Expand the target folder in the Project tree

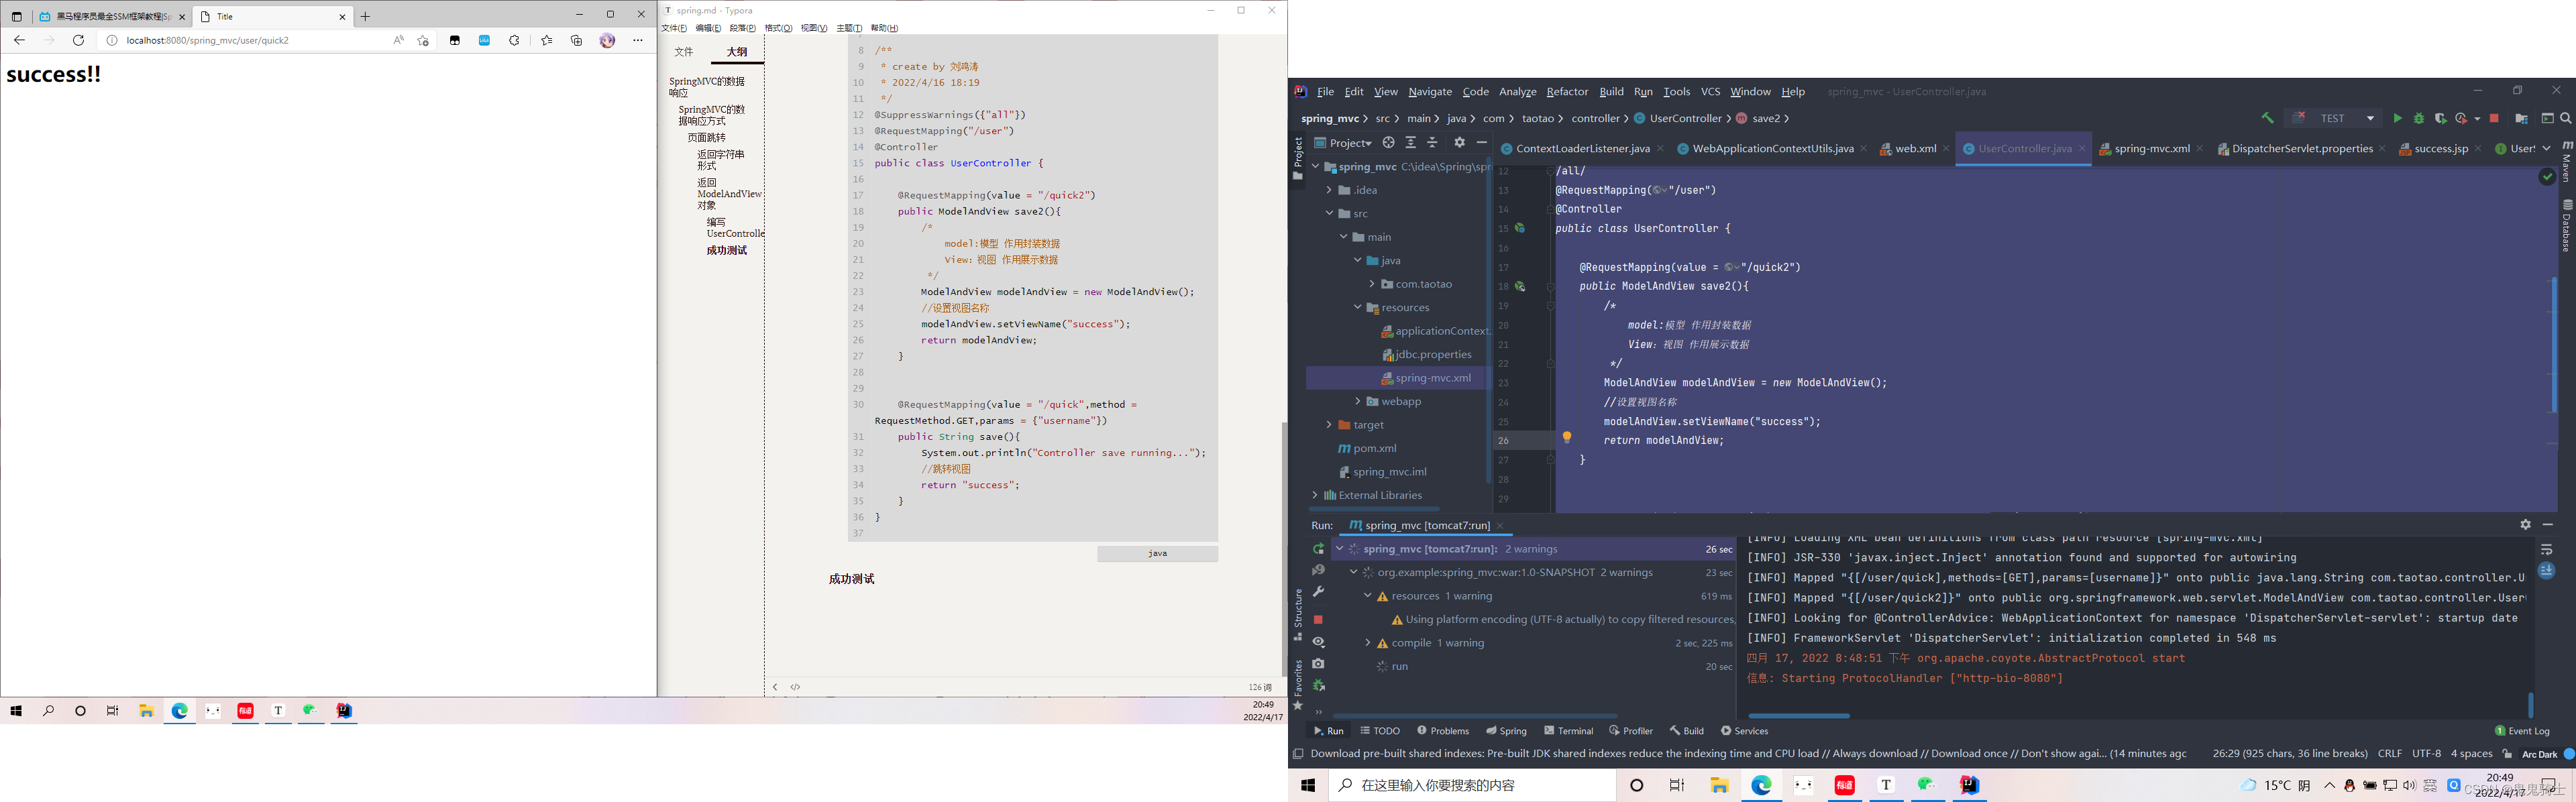(x=1329, y=425)
